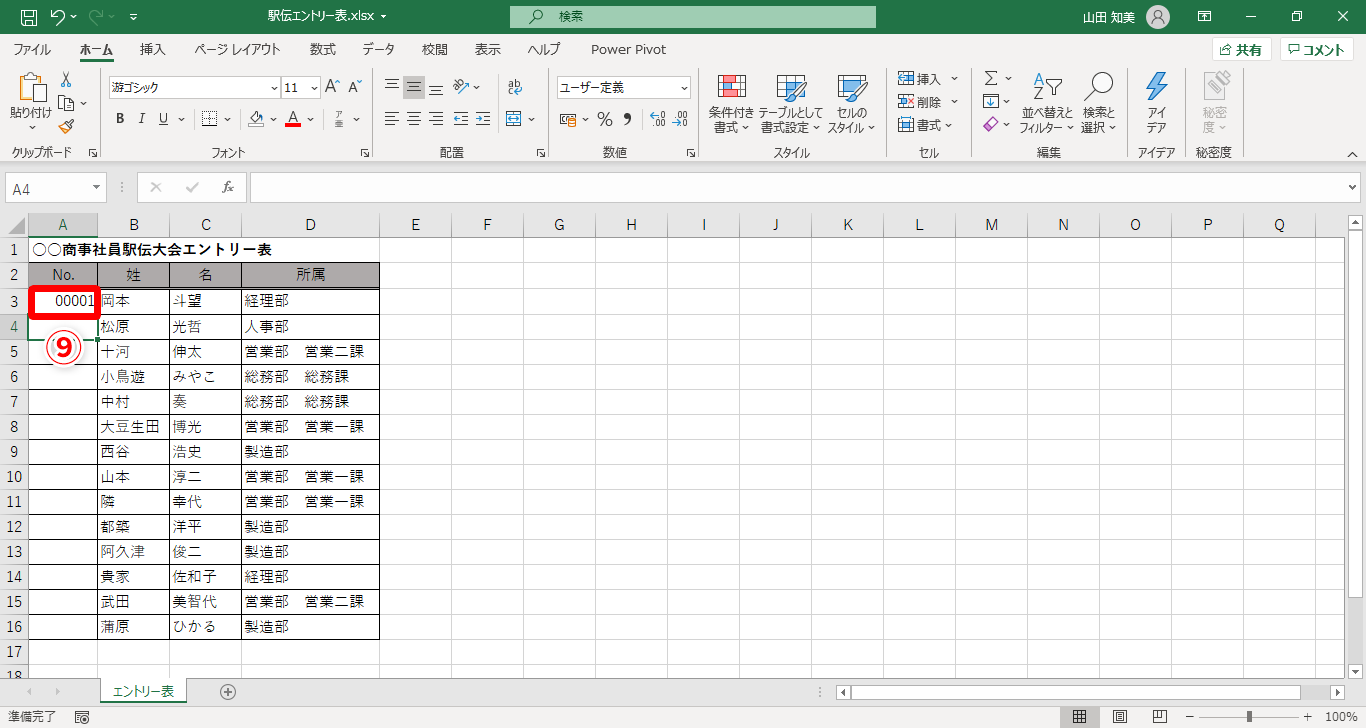Click the Cut scissors icon

coord(66,79)
